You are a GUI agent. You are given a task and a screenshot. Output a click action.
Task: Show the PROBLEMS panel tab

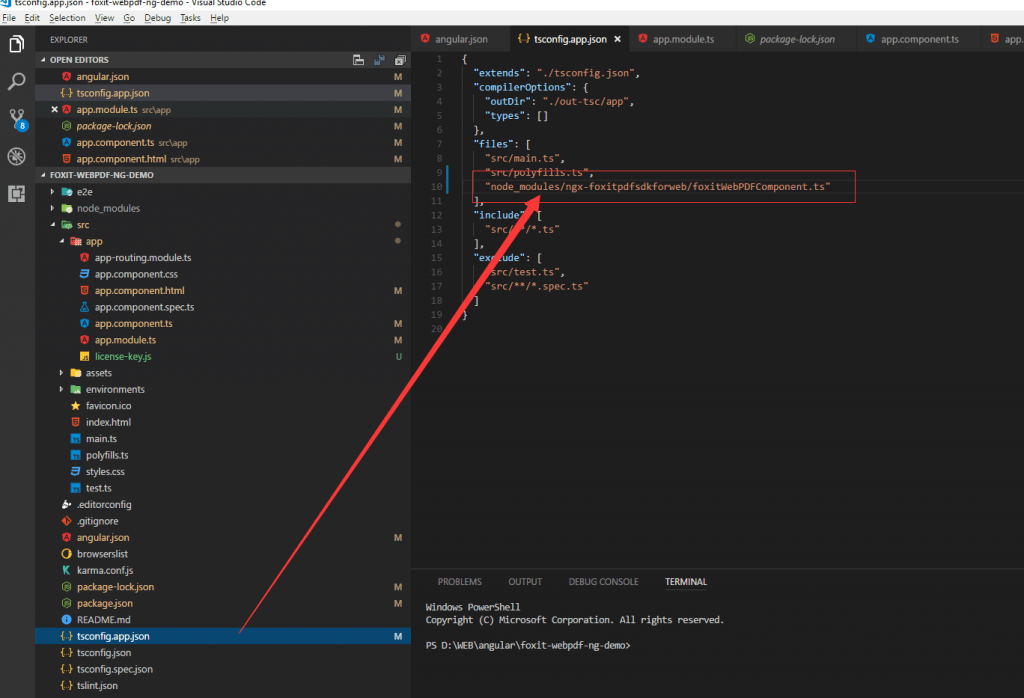460,582
